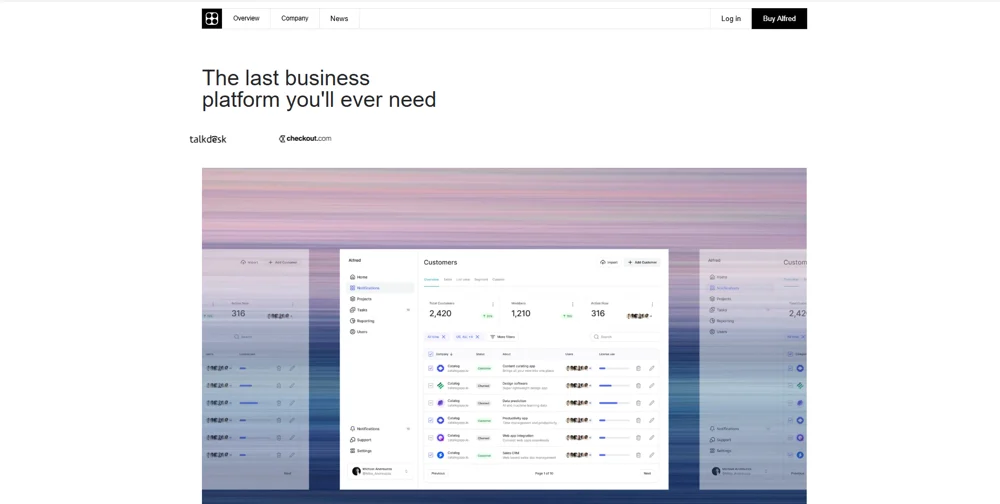Click Search field in center dashboard
The image size is (1000, 504).
pos(625,336)
